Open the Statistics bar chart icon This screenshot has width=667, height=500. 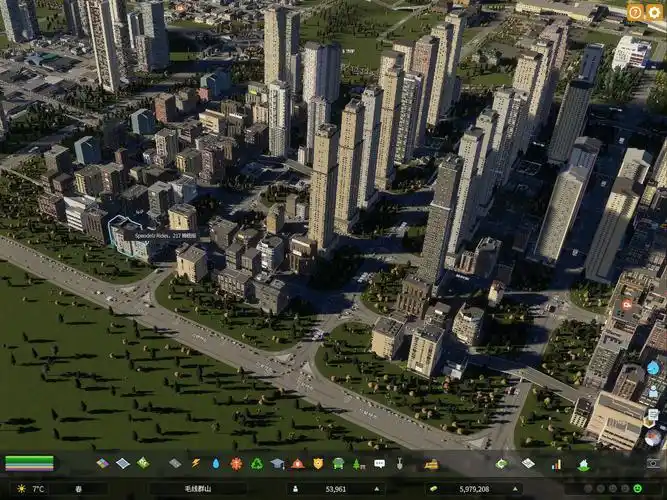[x=556, y=464]
